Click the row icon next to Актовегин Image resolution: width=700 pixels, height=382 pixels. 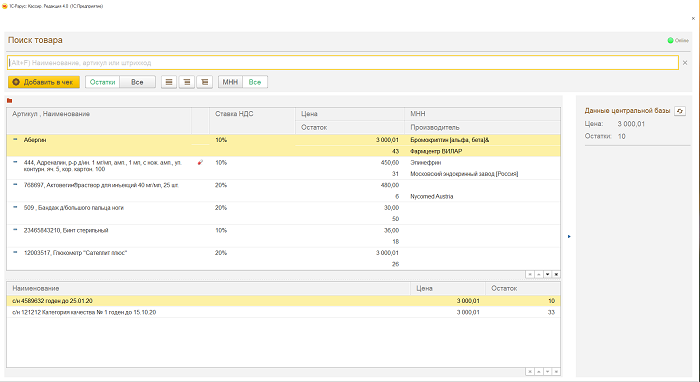[x=15, y=184]
